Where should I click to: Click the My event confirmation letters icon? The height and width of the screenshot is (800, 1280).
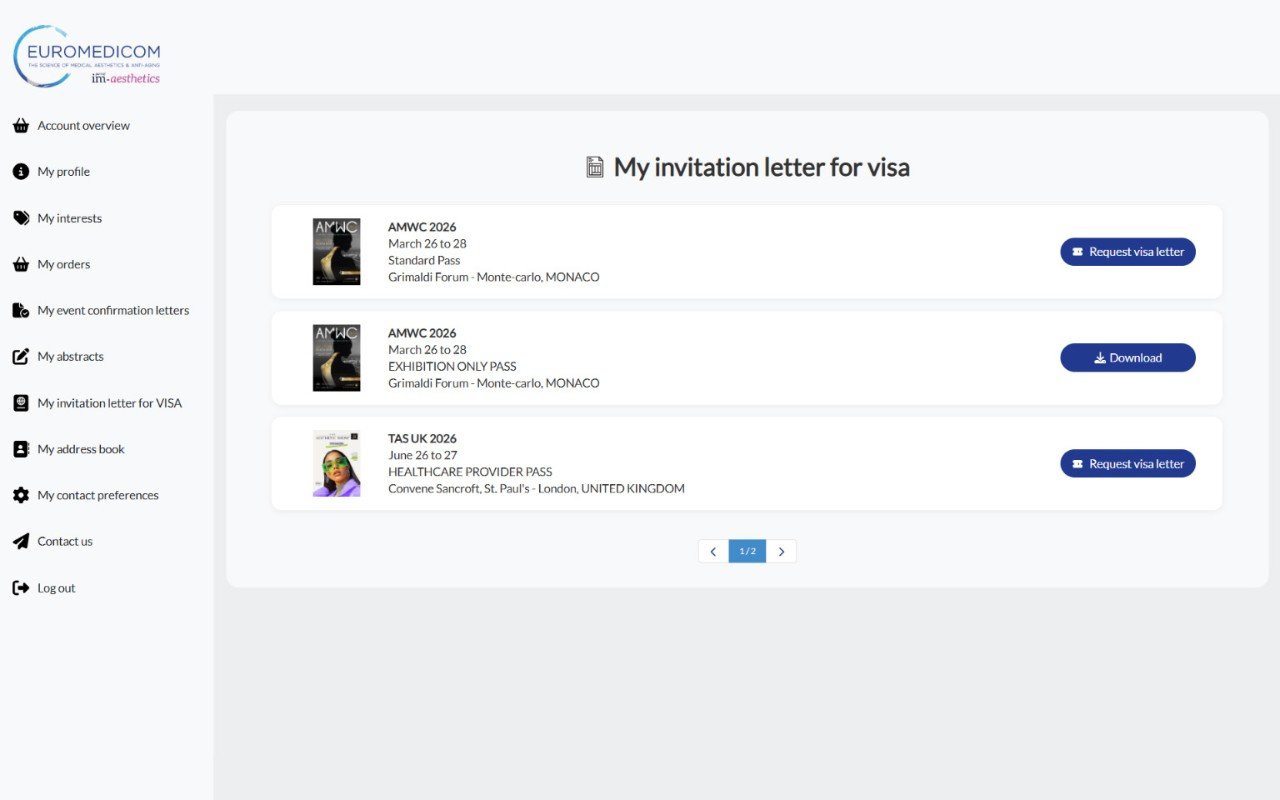click(x=20, y=311)
